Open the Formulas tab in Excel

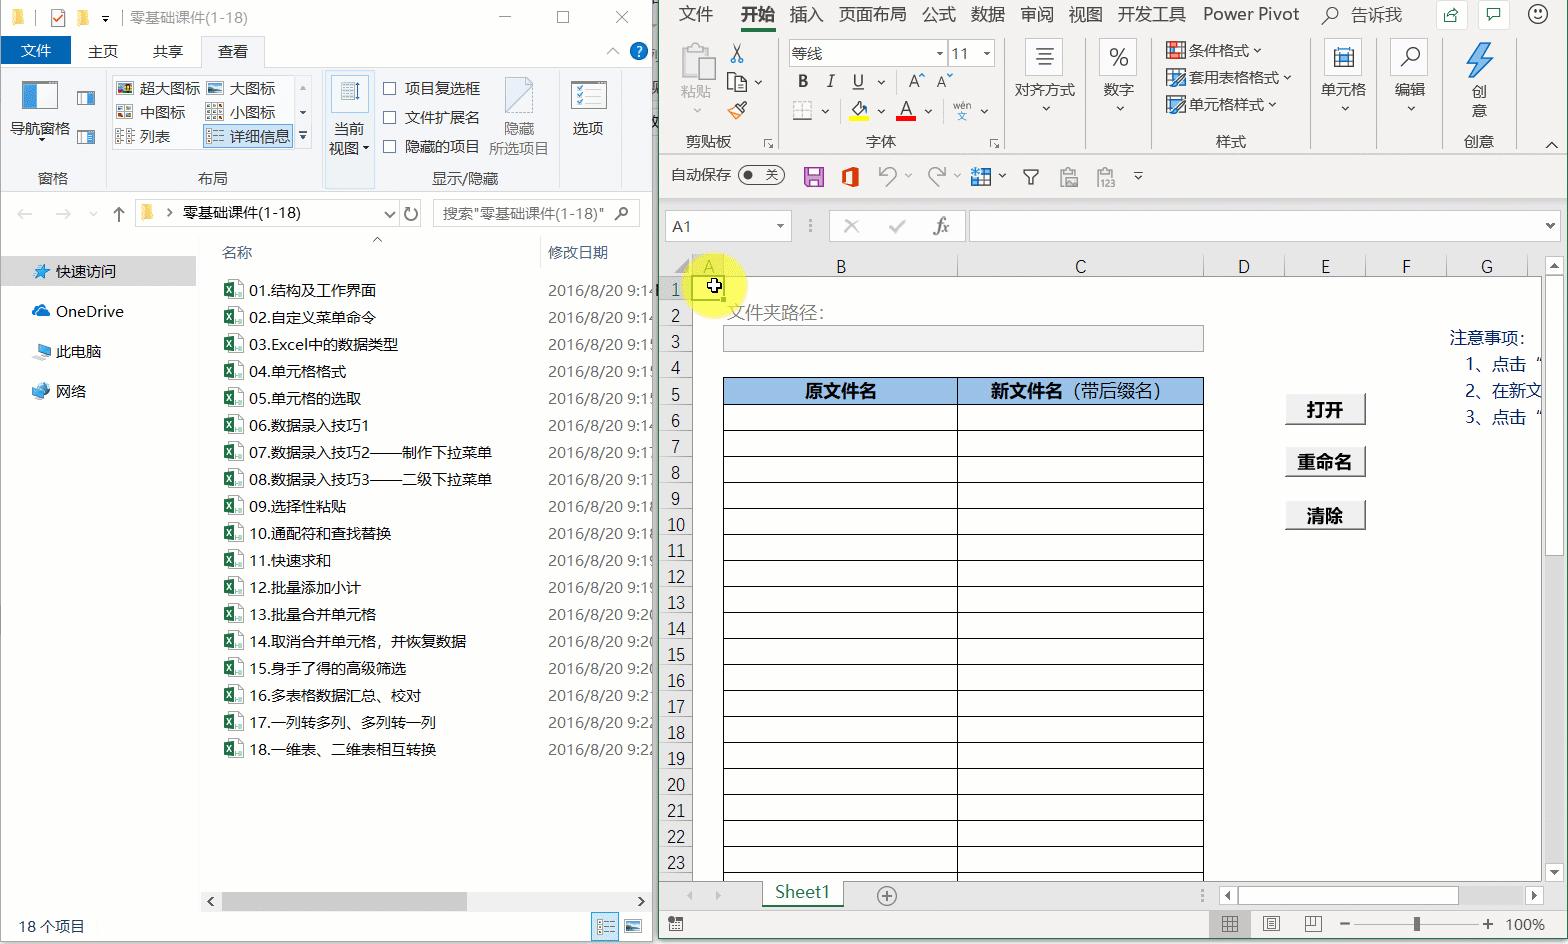click(x=939, y=14)
